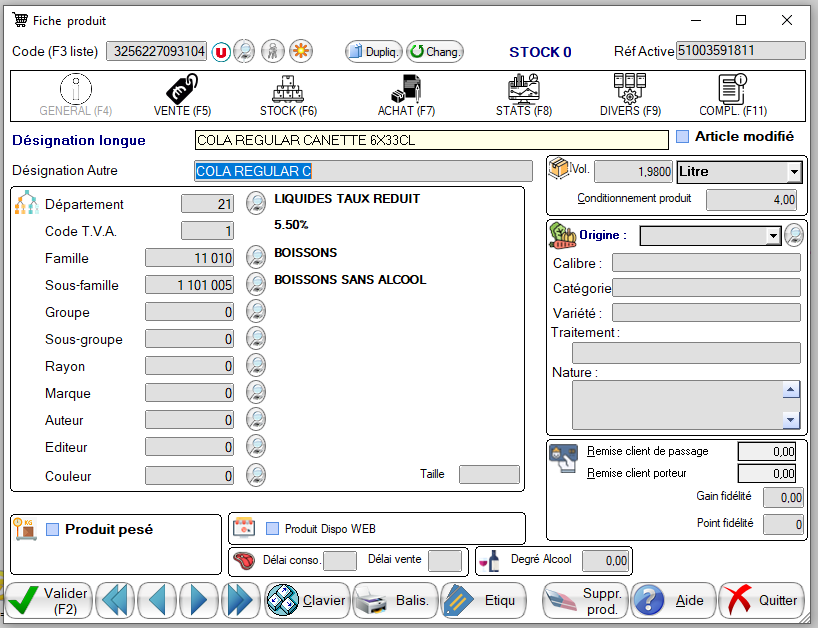Screen dimensions: 818x628
Task: Check the Produit Dispo WEB box
Action: coord(272,529)
